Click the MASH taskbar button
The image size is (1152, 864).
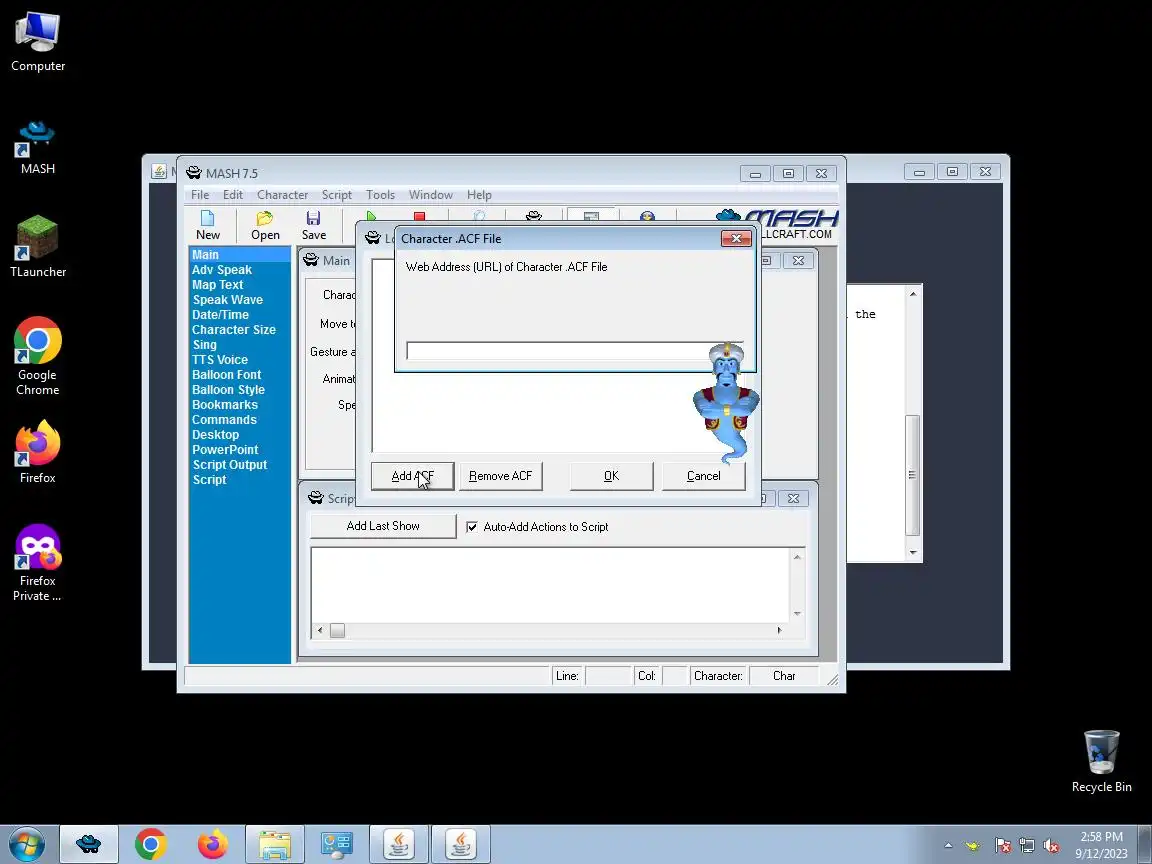(x=88, y=844)
